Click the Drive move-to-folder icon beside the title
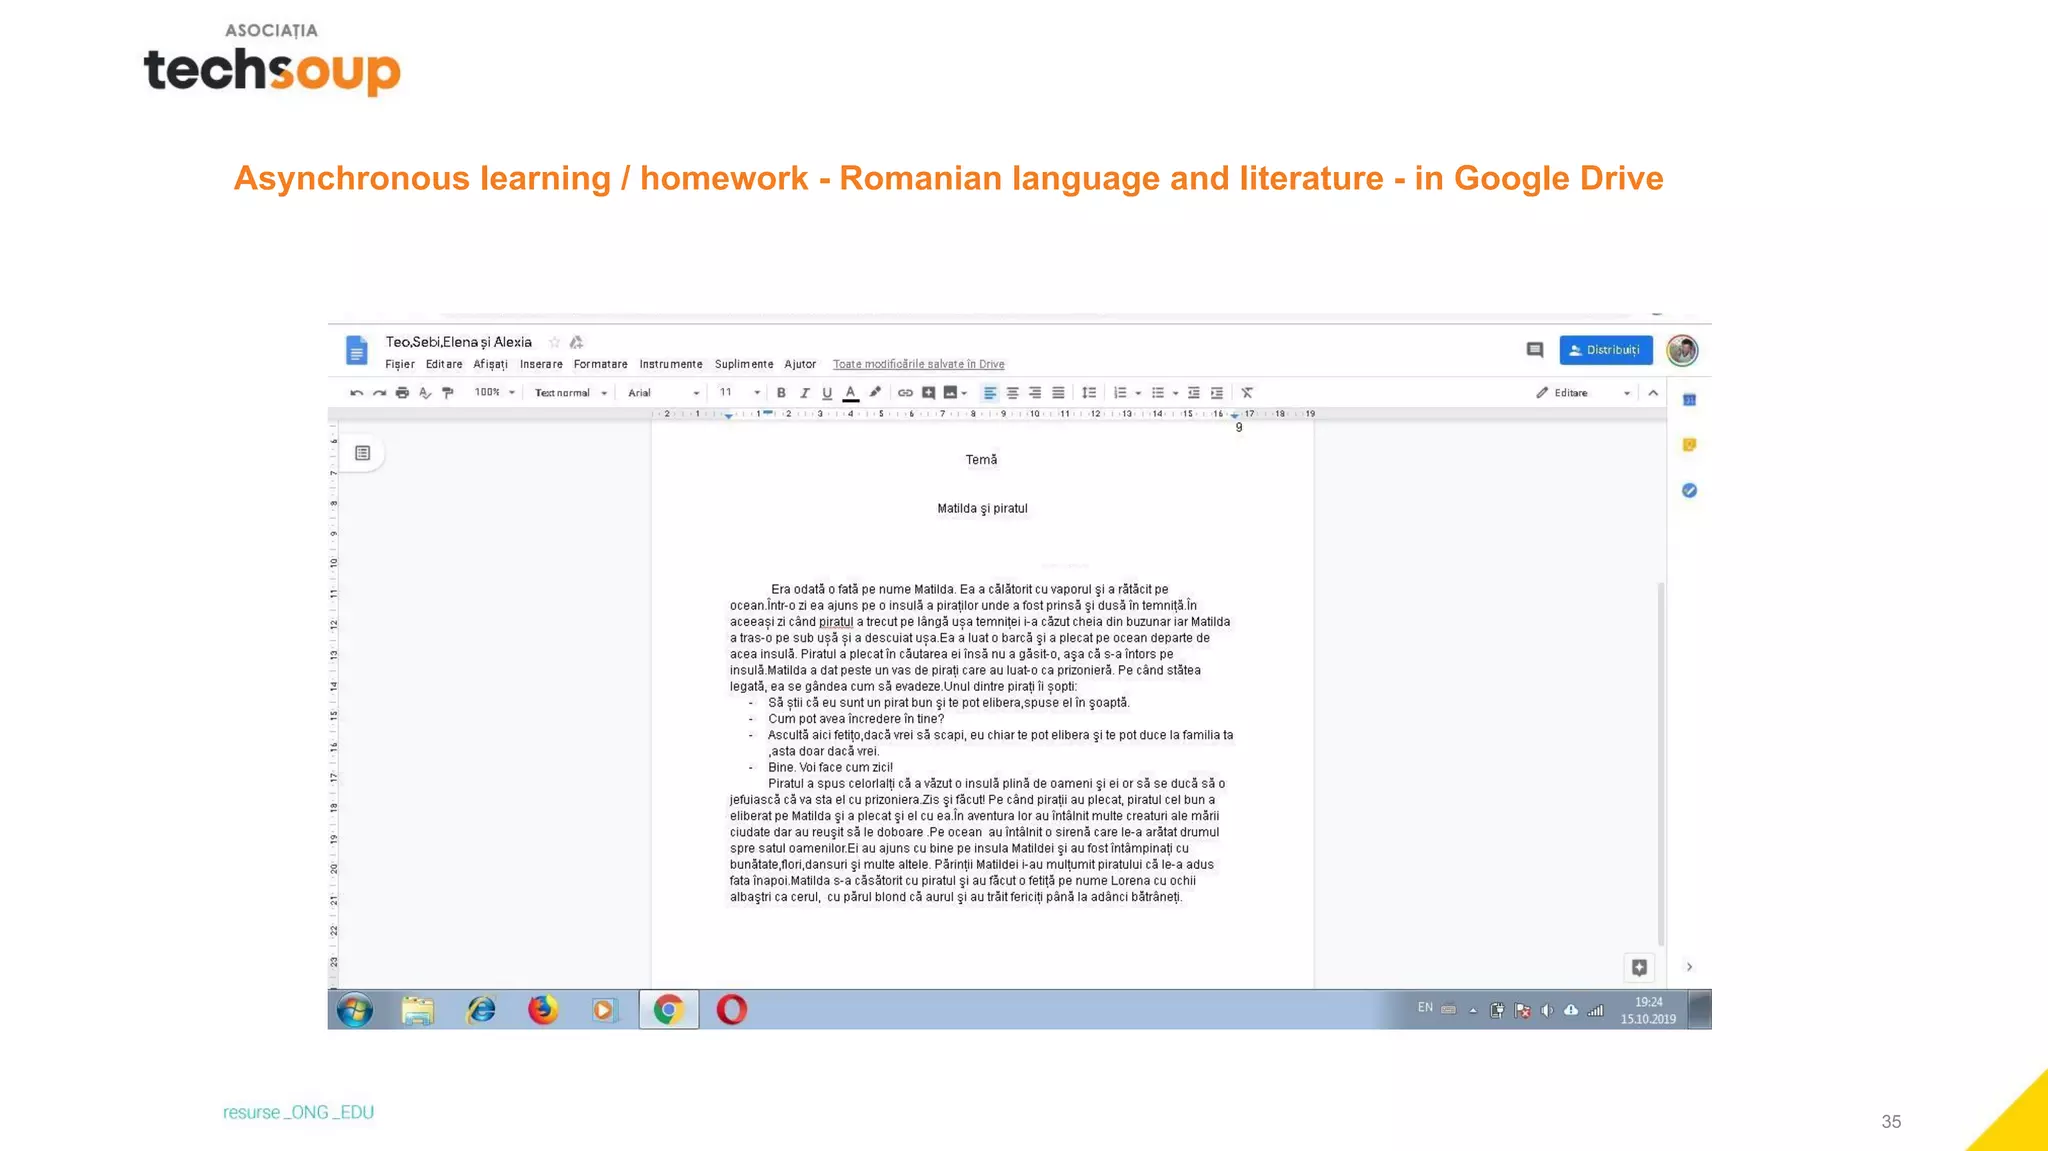This screenshot has height=1151, width=2048. pos(577,342)
